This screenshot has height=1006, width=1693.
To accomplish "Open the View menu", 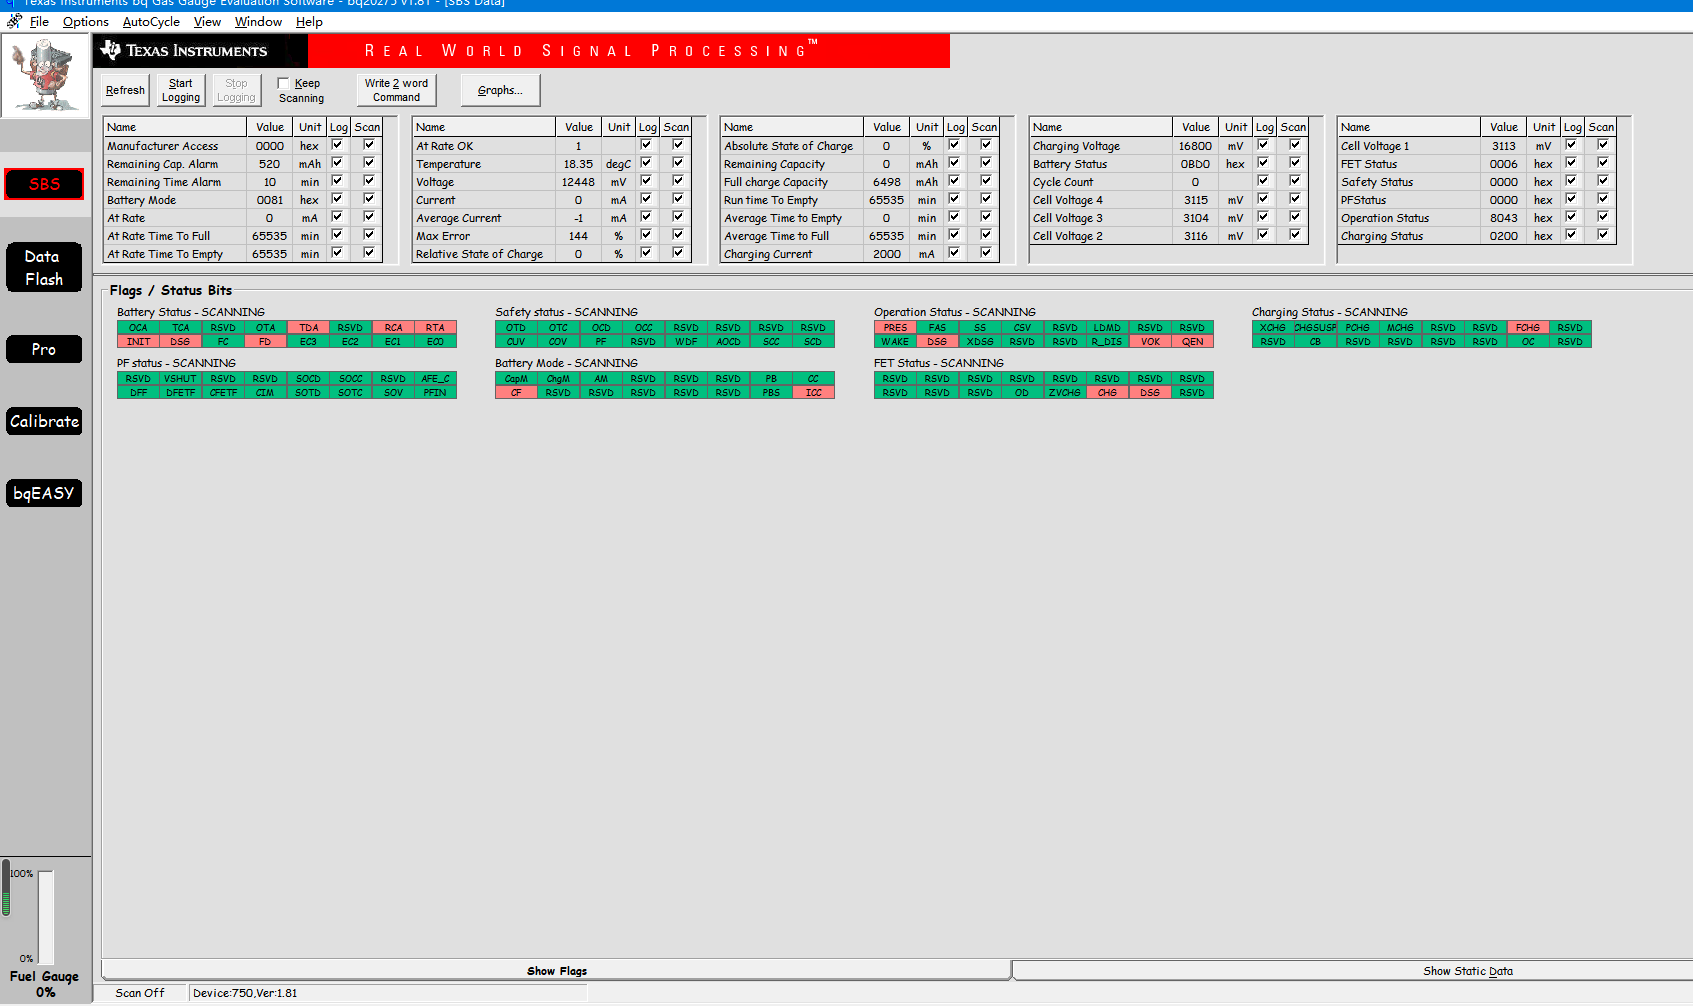I will [207, 21].
